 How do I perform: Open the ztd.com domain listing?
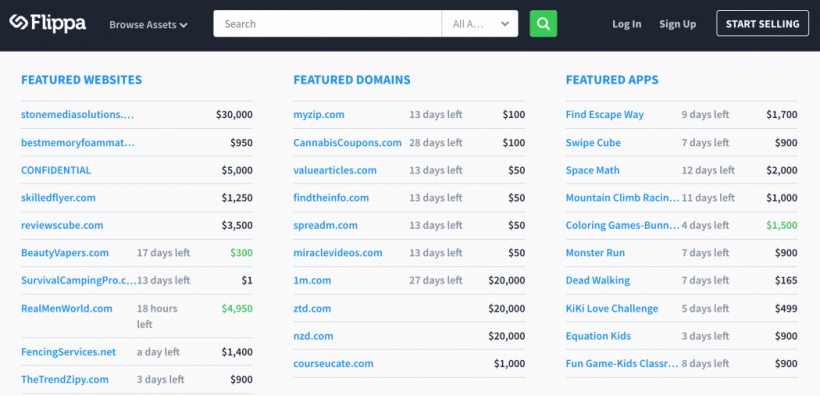pyautogui.click(x=312, y=309)
